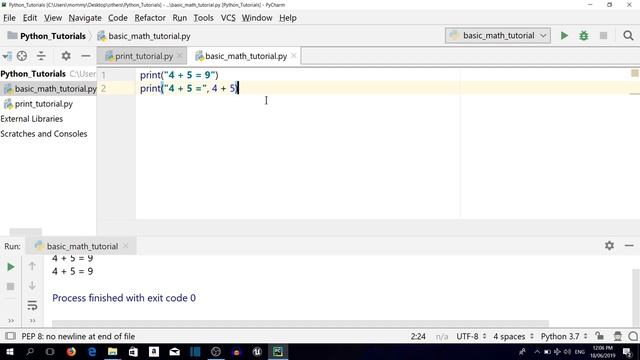Open the Refactor menu
Image resolution: width=640 pixels, height=360 pixels.
tap(150, 18)
